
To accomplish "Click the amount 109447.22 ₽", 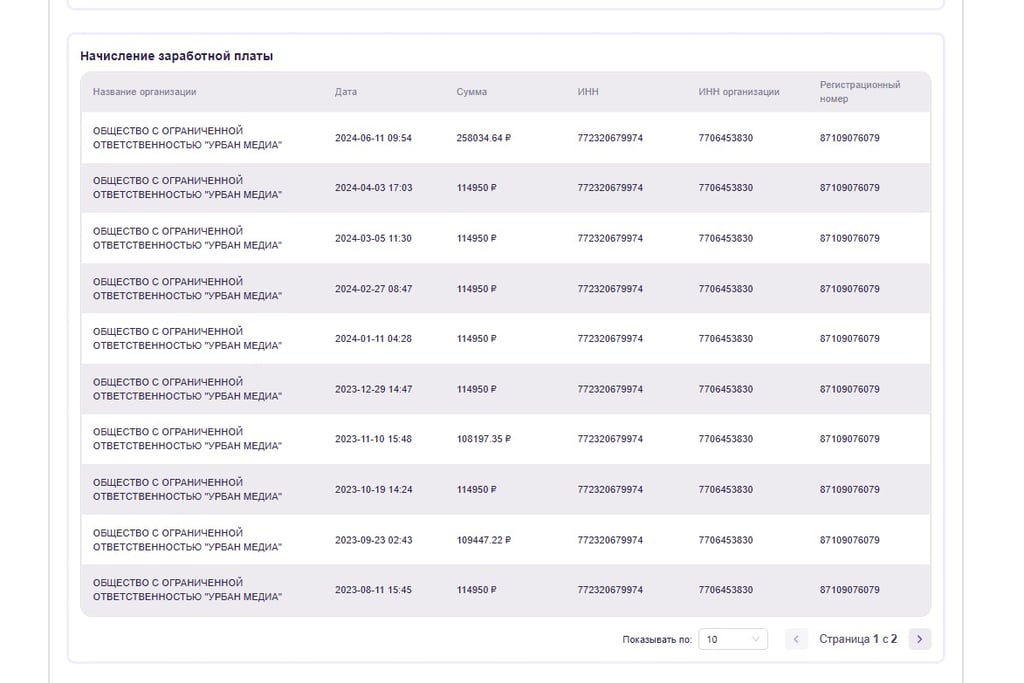I will 484,540.
